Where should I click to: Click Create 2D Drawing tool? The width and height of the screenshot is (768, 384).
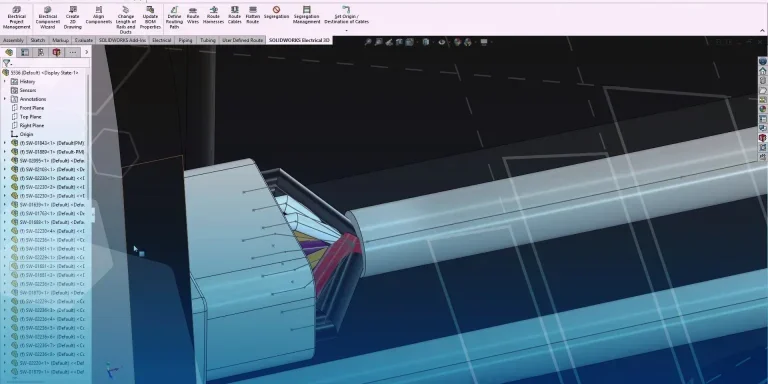[72, 18]
